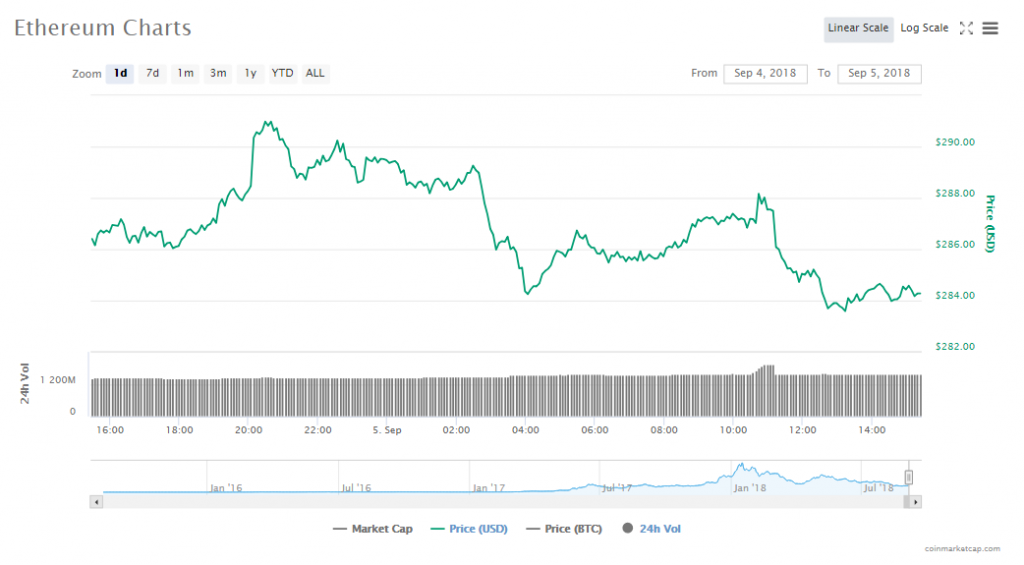The height and width of the screenshot is (565, 1024).
Task: Select the 3m zoom option
Action: [x=217, y=73]
